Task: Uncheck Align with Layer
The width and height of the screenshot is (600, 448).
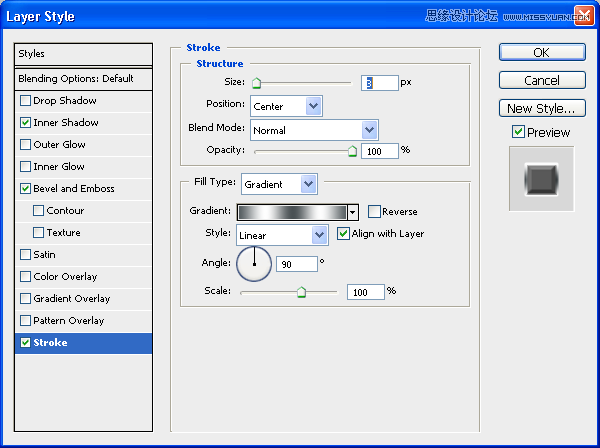Action: click(343, 233)
